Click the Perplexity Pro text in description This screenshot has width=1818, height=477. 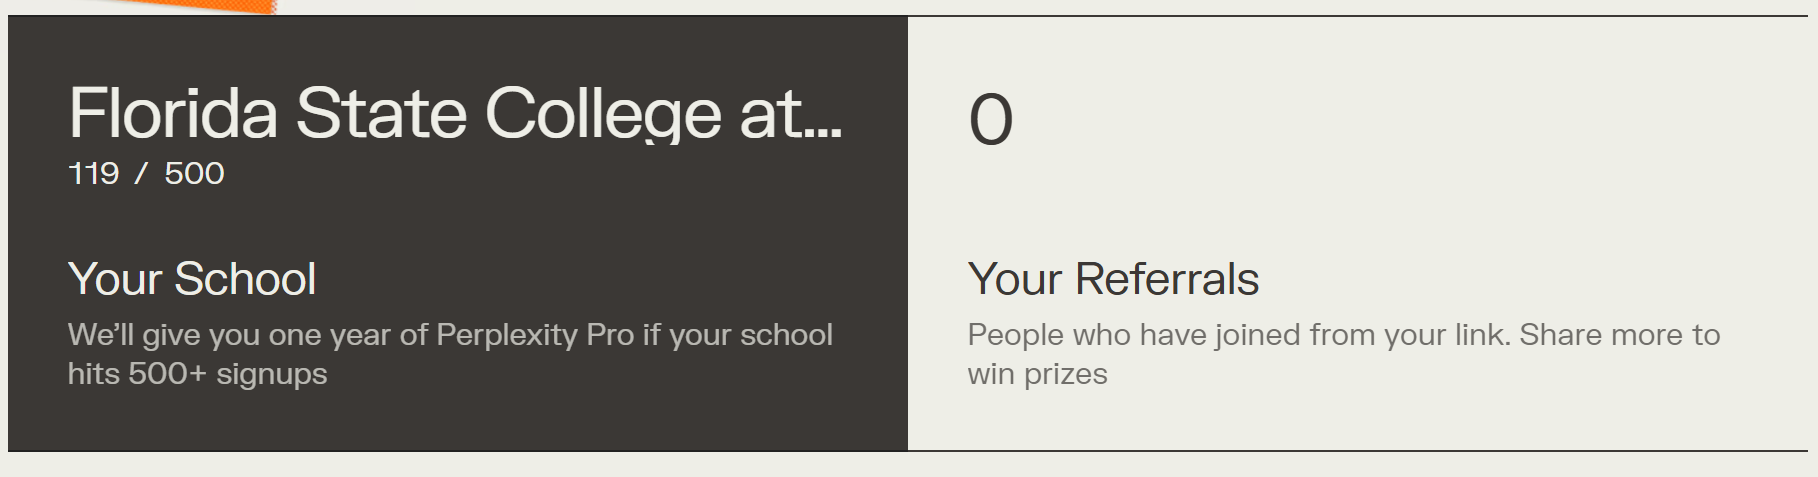[x=535, y=335]
